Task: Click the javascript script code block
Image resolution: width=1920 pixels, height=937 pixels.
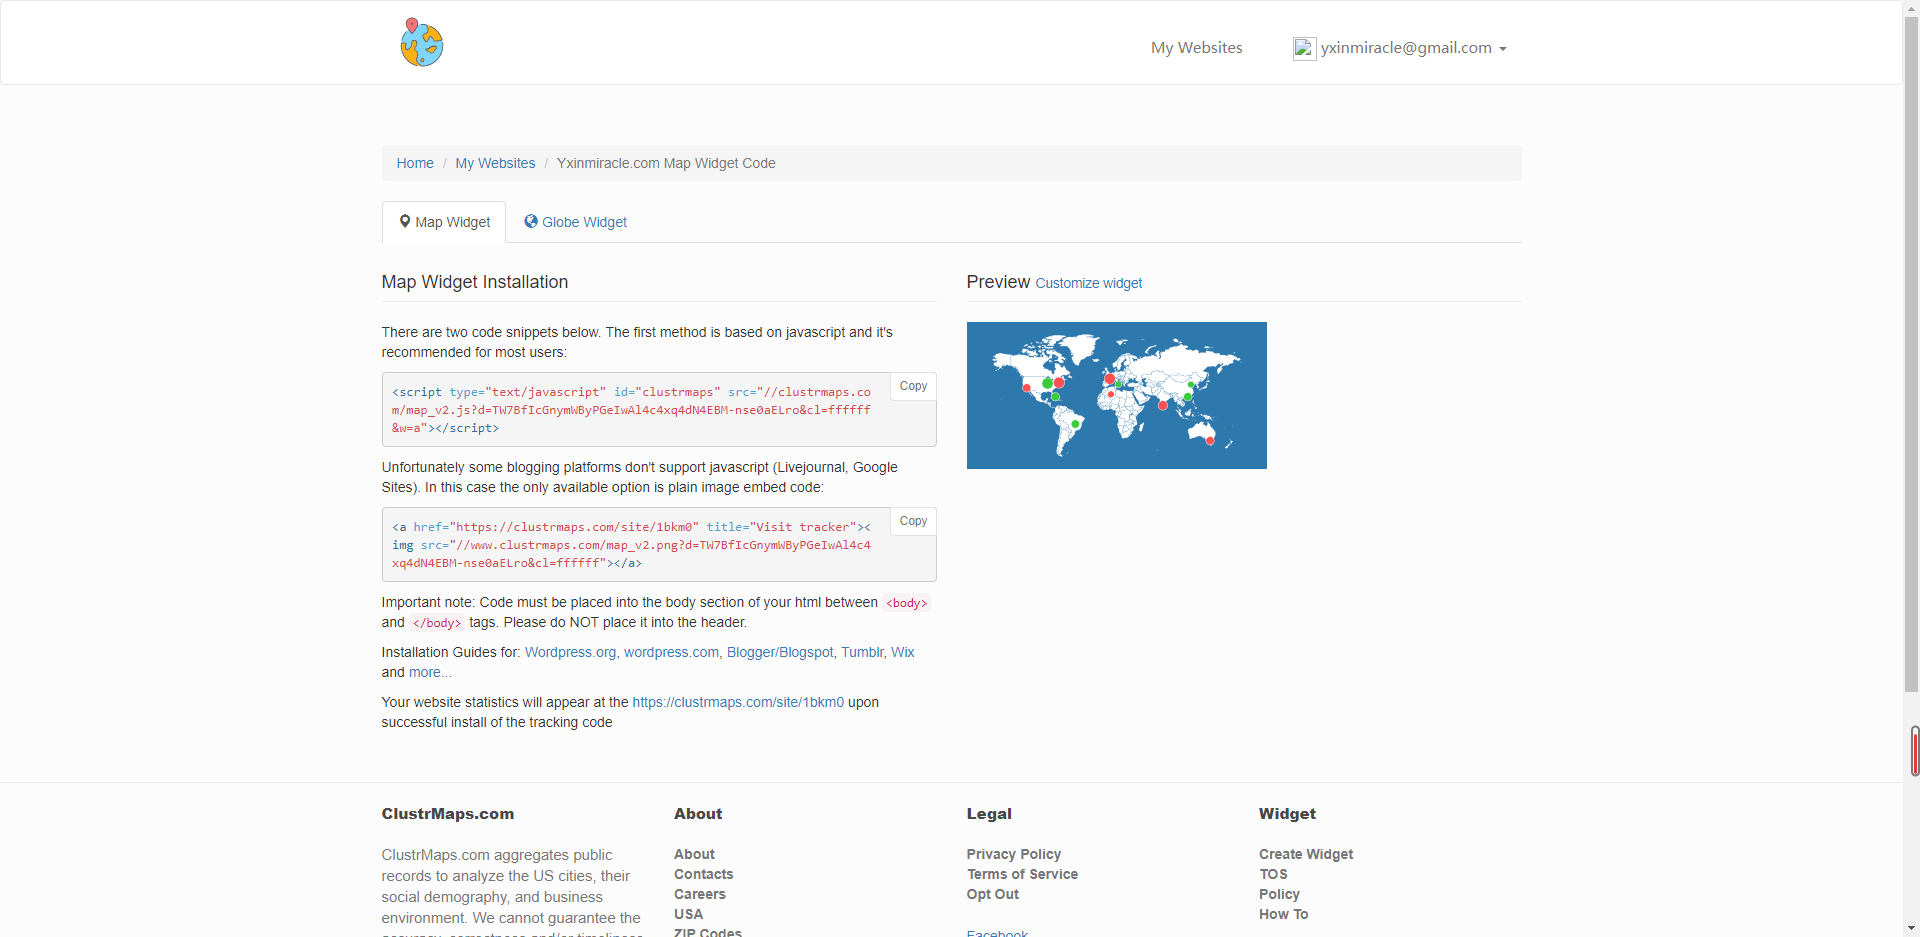Action: pyautogui.click(x=659, y=410)
